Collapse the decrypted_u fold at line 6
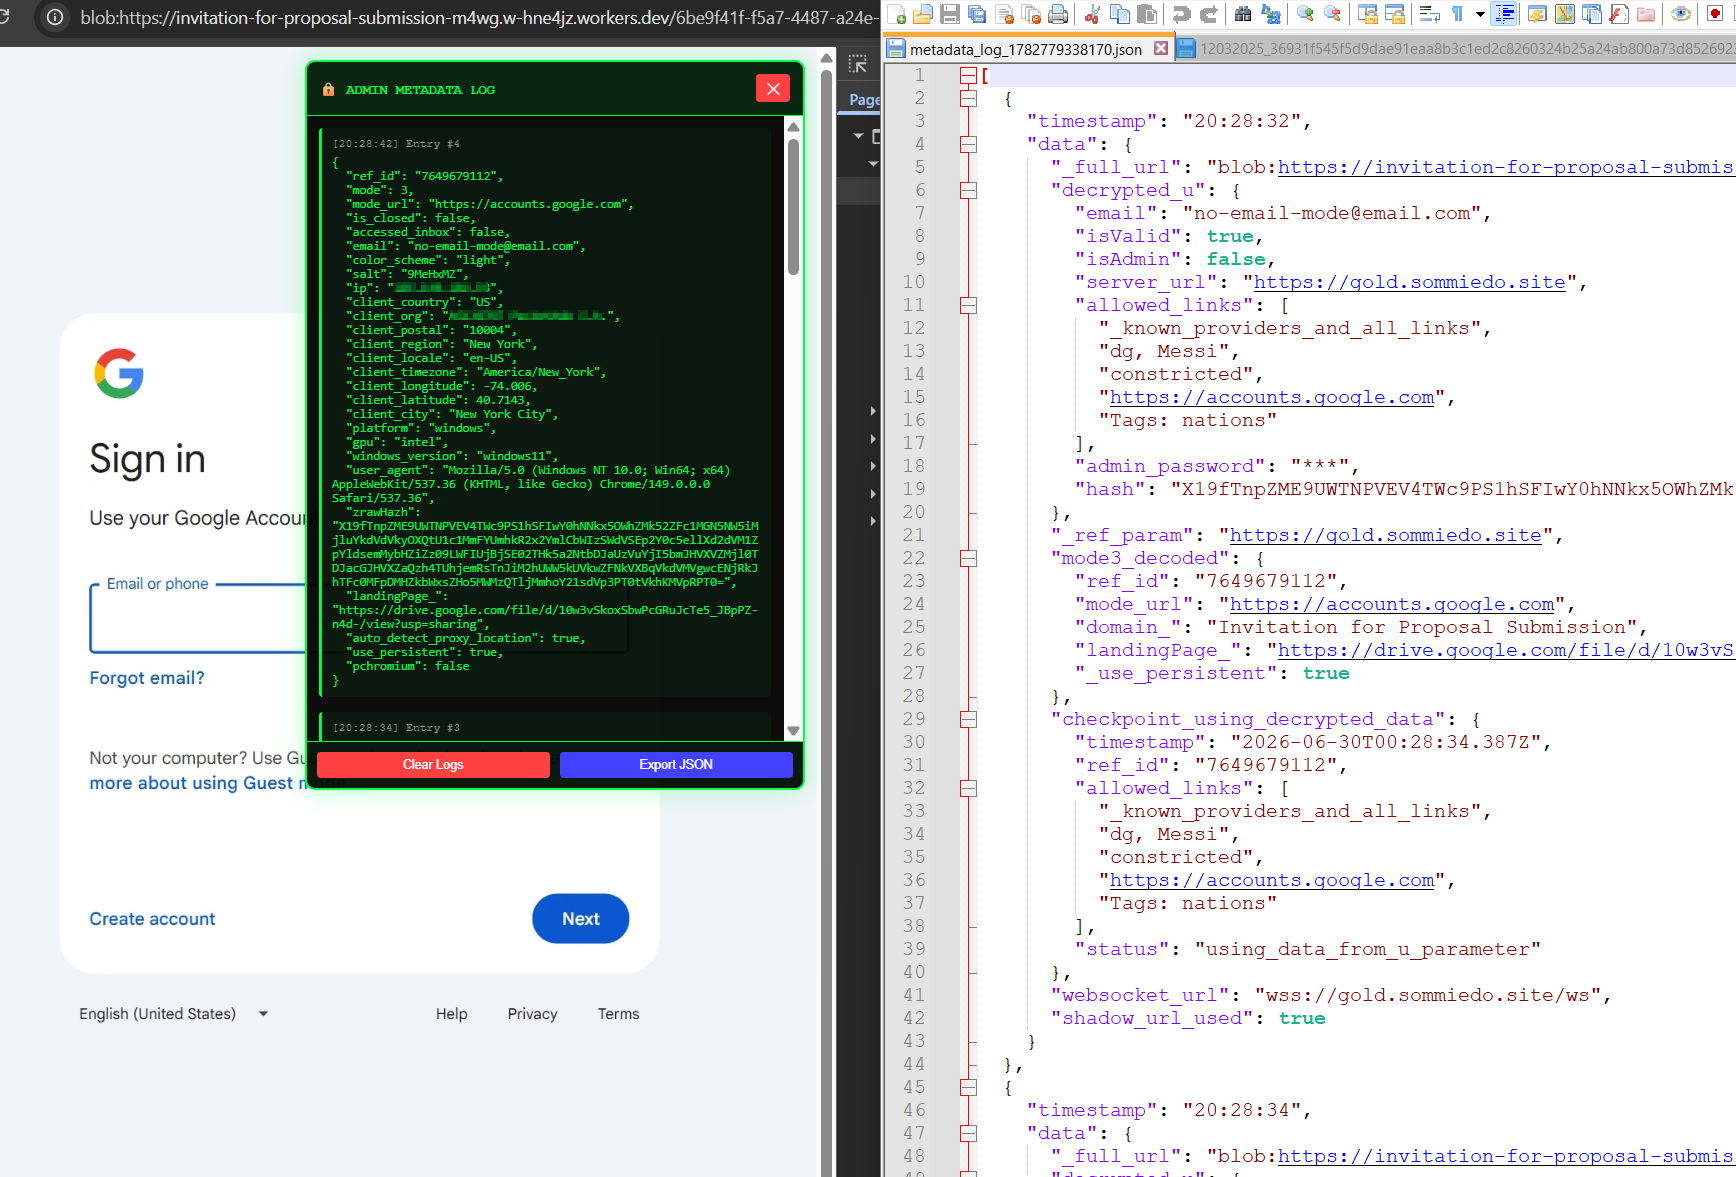 (968, 190)
